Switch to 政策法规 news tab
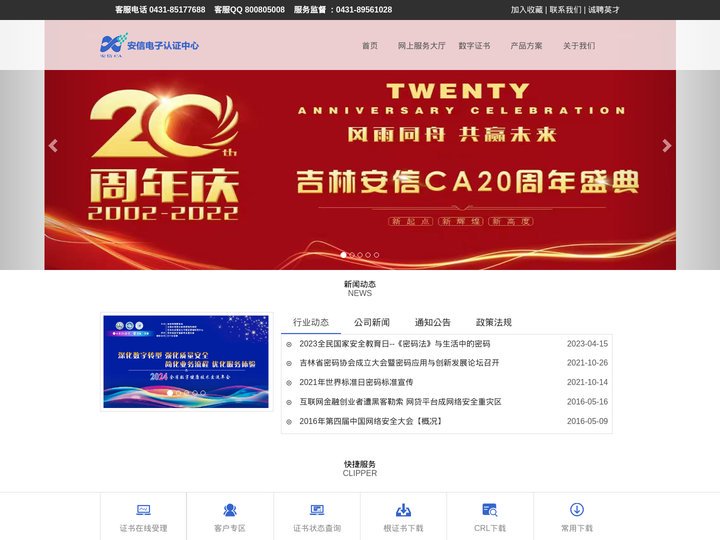Image resolution: width=720 pixels, height=540 pixels. click(x=494, y=322)
